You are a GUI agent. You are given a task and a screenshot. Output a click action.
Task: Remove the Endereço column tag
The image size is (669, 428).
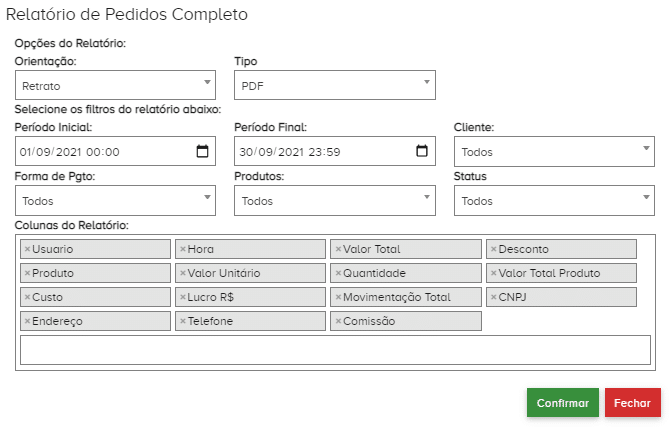click(27, 321)
